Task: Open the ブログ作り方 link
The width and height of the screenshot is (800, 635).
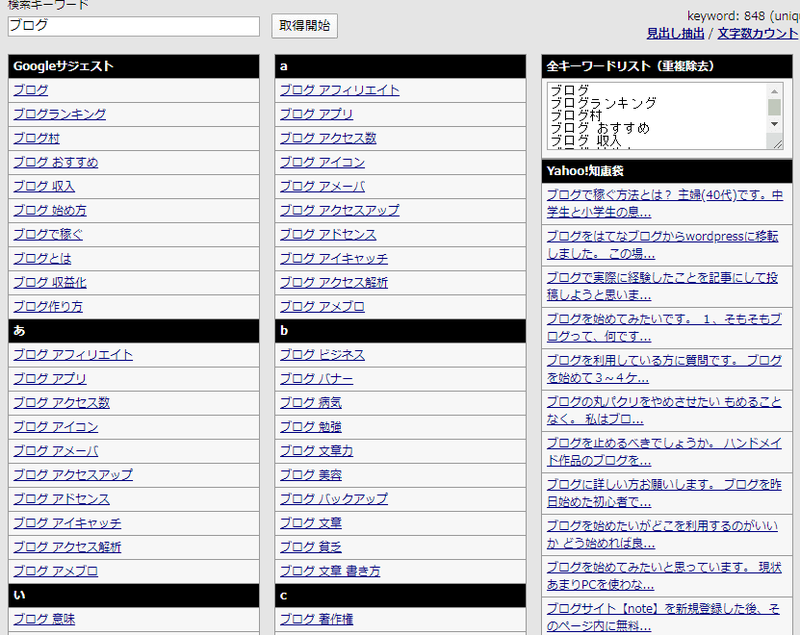Action: tap(48, 307)
